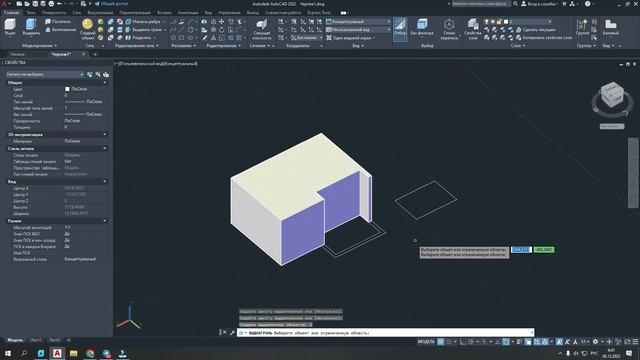Open the Sign In (Вход в службы) dropdown
Screen dimensions: 640x360
[x=539, y=4]
